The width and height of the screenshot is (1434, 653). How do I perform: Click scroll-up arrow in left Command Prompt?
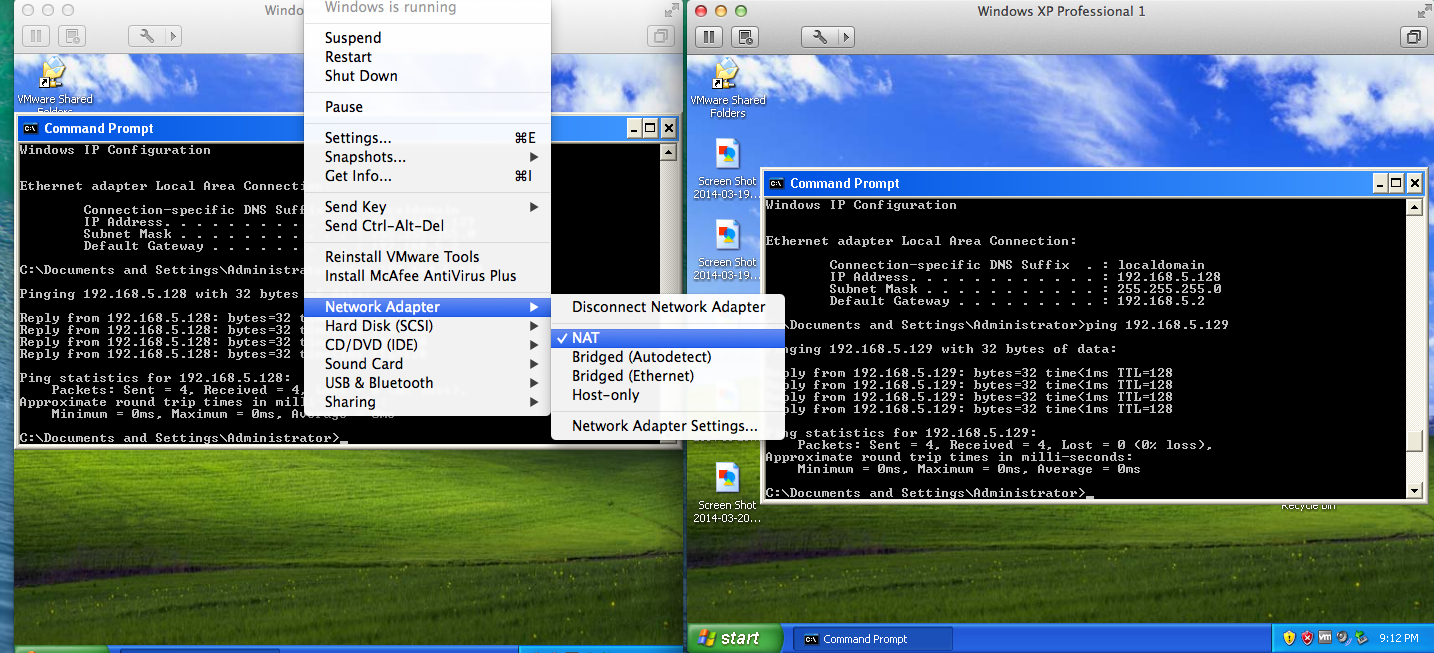[669, 152]
